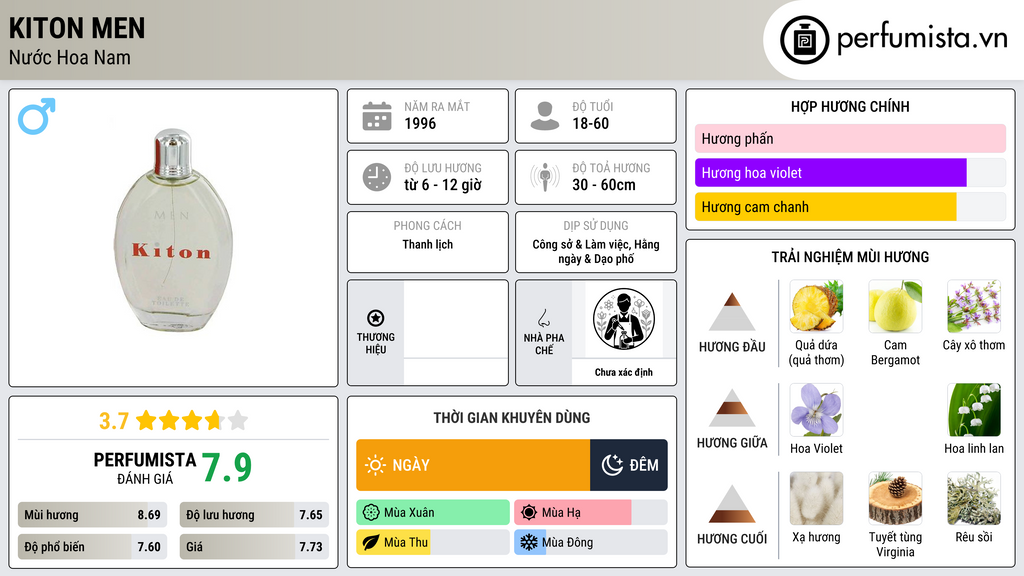The image size is (1024, 576).
Task: Click the Chưa xác định perfumer label
Action: click(624, 372)
